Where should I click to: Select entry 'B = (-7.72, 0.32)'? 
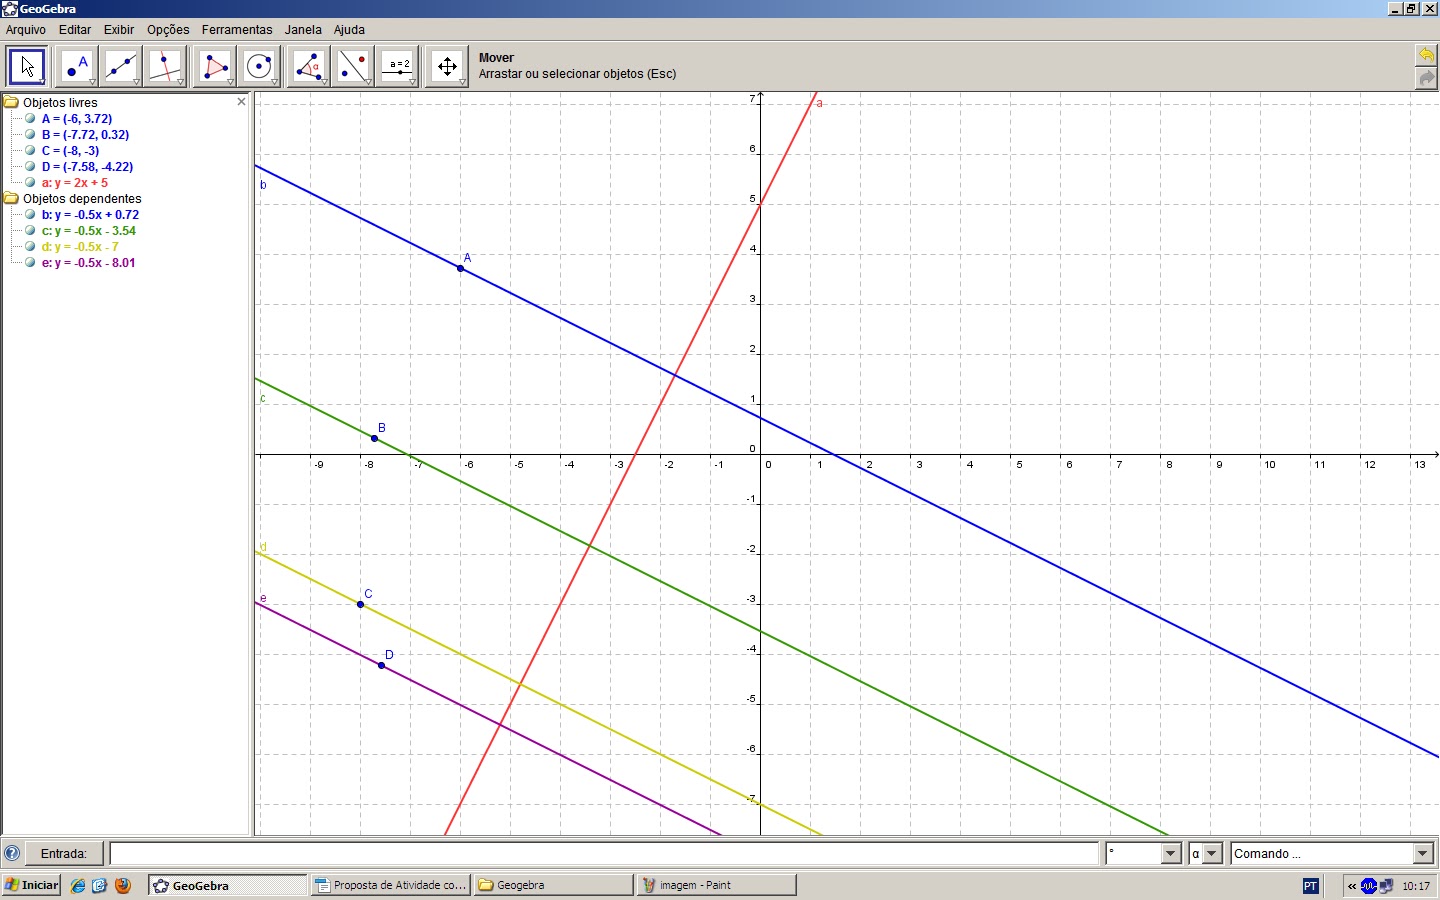tap(85, 135)
